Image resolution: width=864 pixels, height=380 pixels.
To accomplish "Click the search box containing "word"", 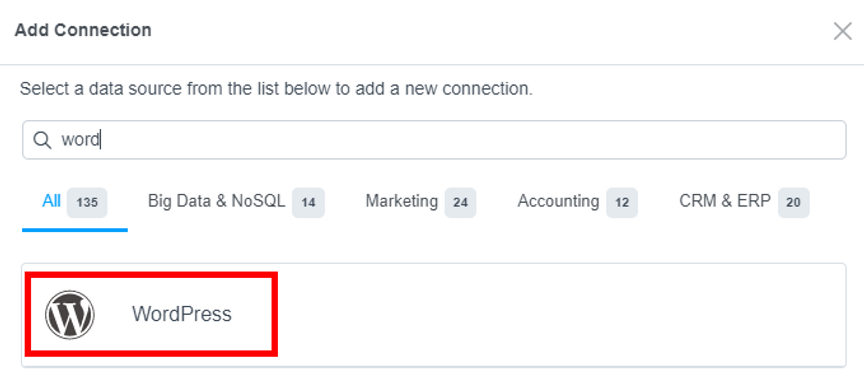I will (434, 140).
